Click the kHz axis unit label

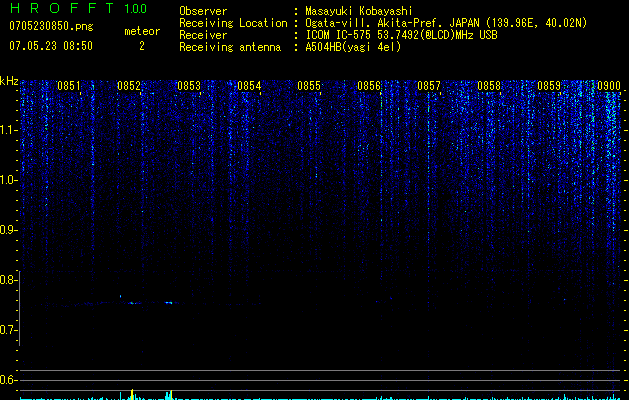point(9,81)
